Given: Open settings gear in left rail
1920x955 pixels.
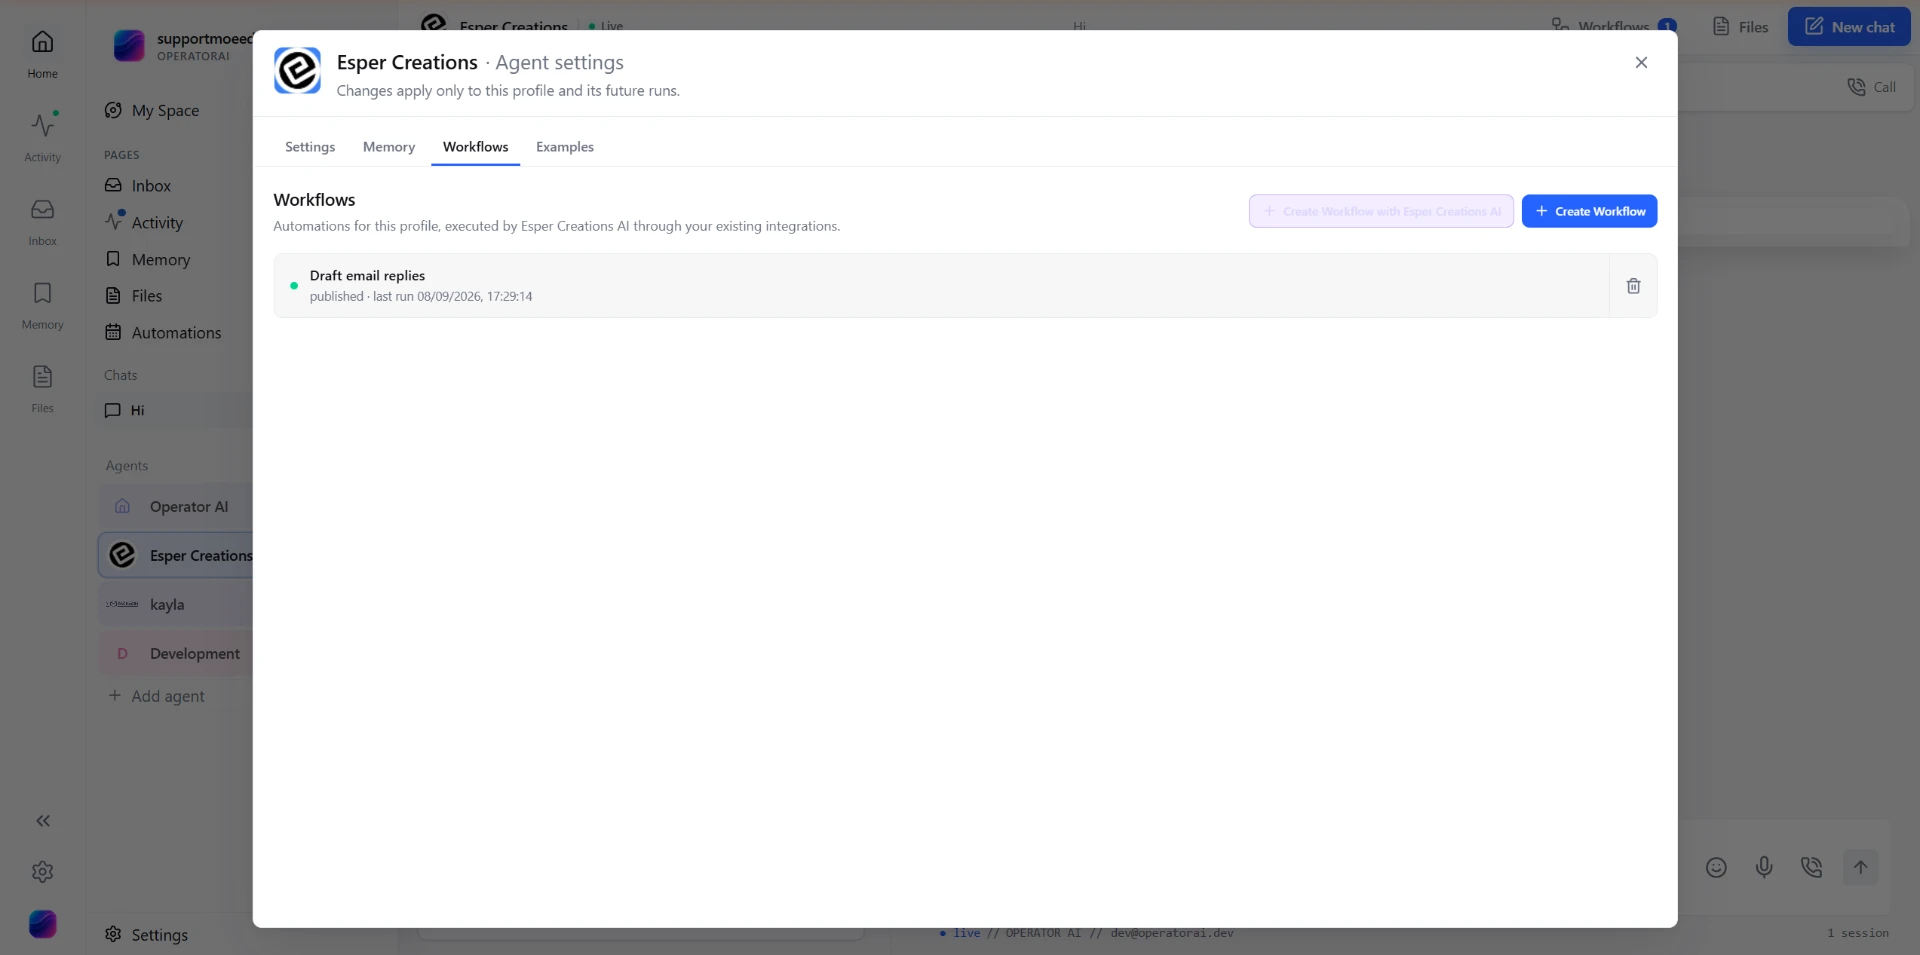Looking at the screenshot, I should click(42, 872).
